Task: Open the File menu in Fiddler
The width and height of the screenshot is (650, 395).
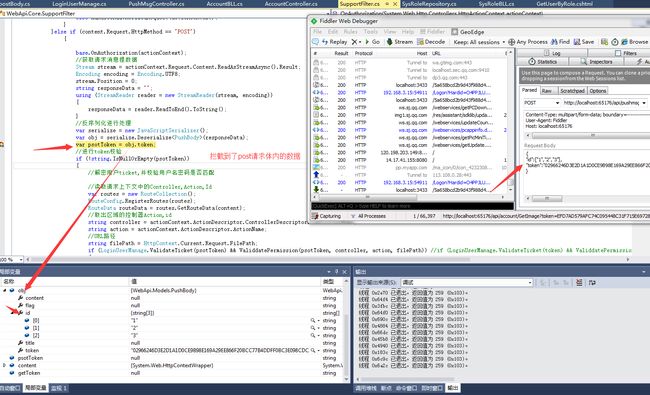Action: pyautogui.click(x=318, y=32)
